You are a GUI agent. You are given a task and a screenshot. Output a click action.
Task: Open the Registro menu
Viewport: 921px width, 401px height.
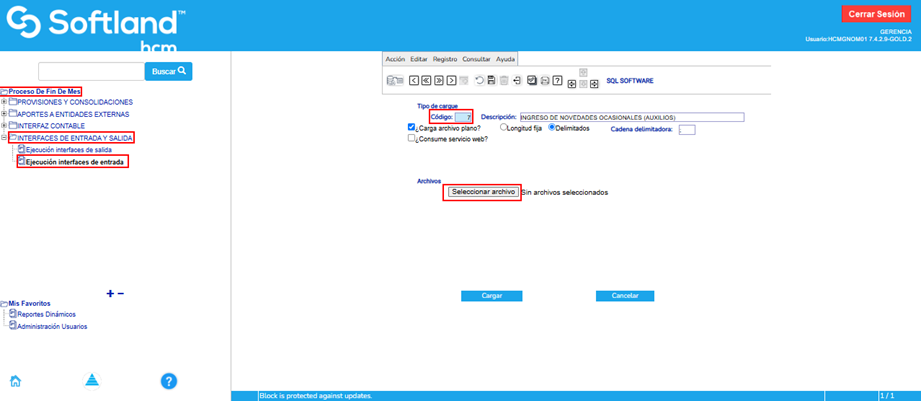444,59
